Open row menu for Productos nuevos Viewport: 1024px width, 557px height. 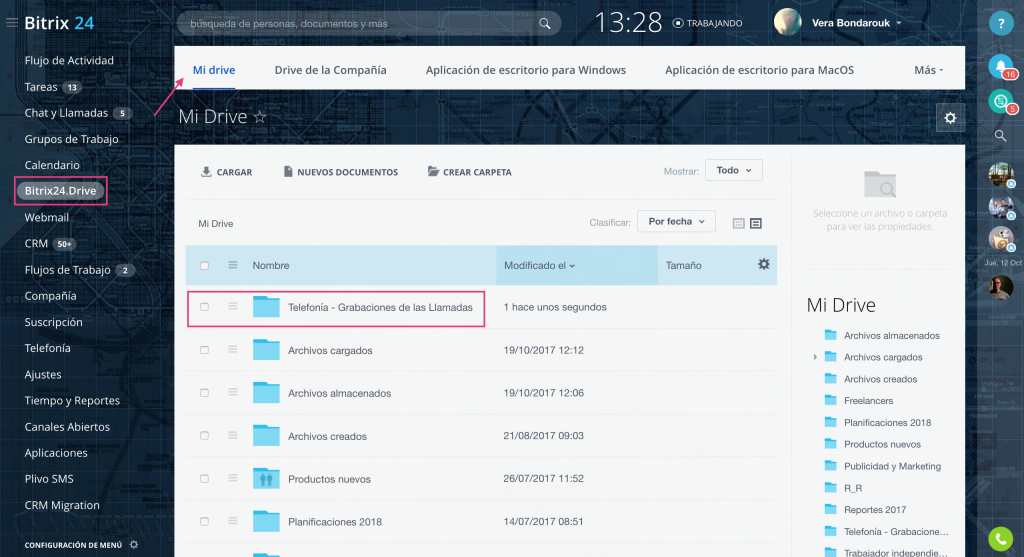232,479
